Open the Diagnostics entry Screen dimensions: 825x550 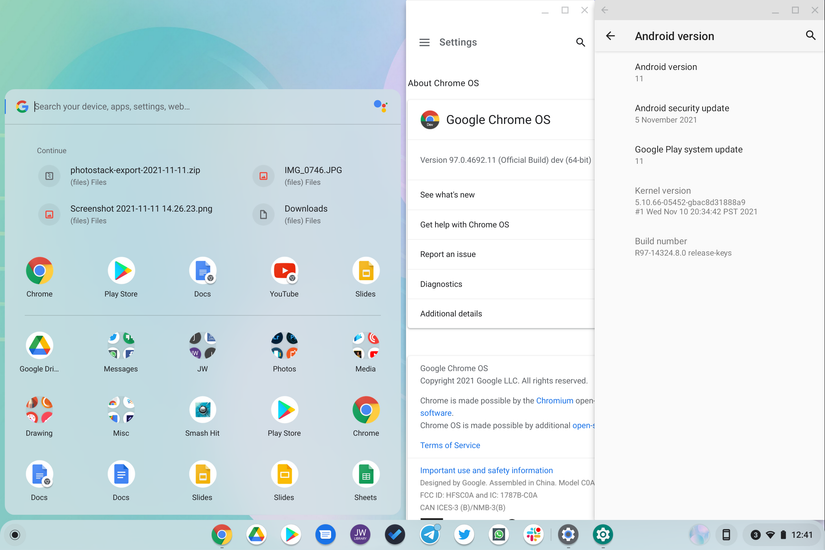[441, 284]
